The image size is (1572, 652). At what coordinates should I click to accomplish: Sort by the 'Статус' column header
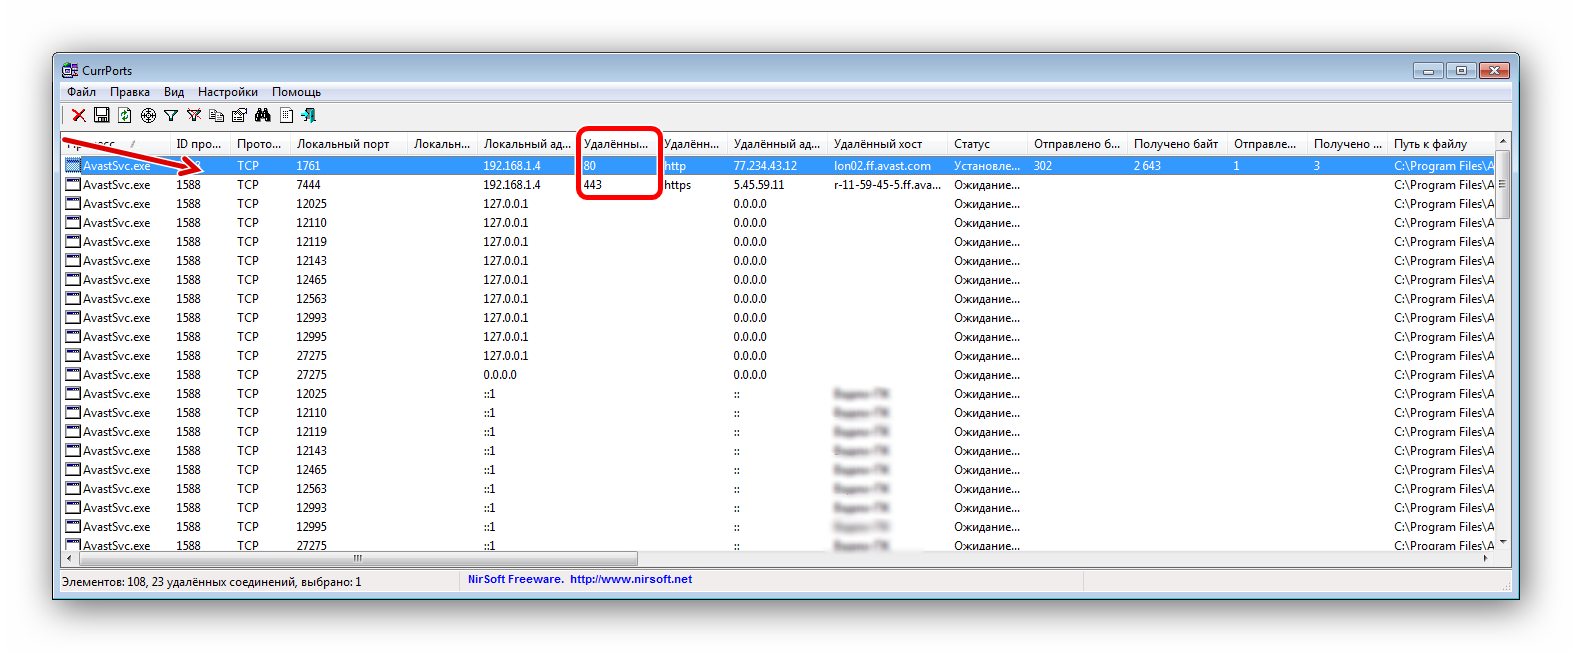click(987, 144)
